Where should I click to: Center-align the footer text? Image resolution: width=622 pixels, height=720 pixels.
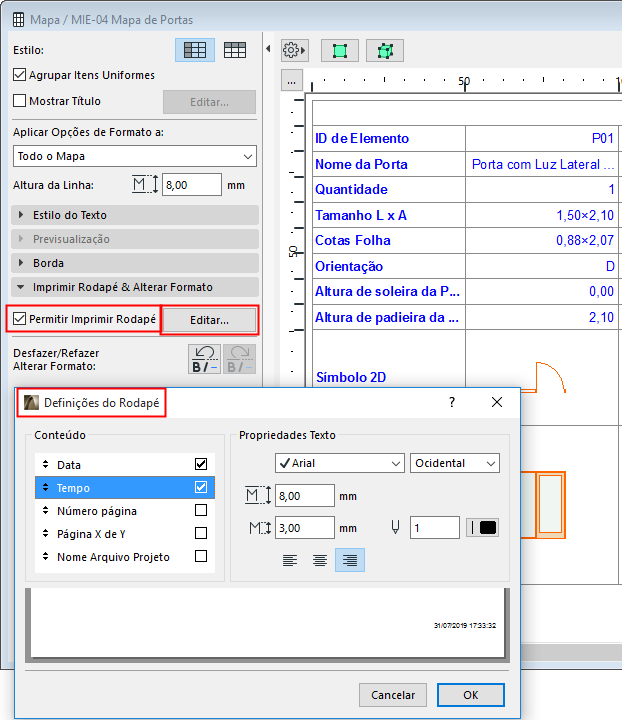click(319, 560)
